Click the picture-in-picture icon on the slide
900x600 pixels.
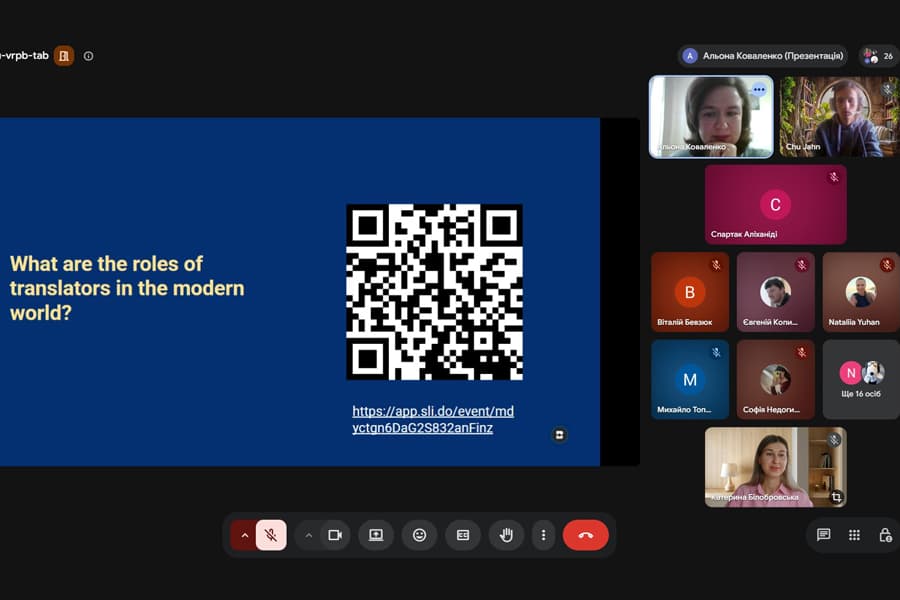click(x=560, y=435)
